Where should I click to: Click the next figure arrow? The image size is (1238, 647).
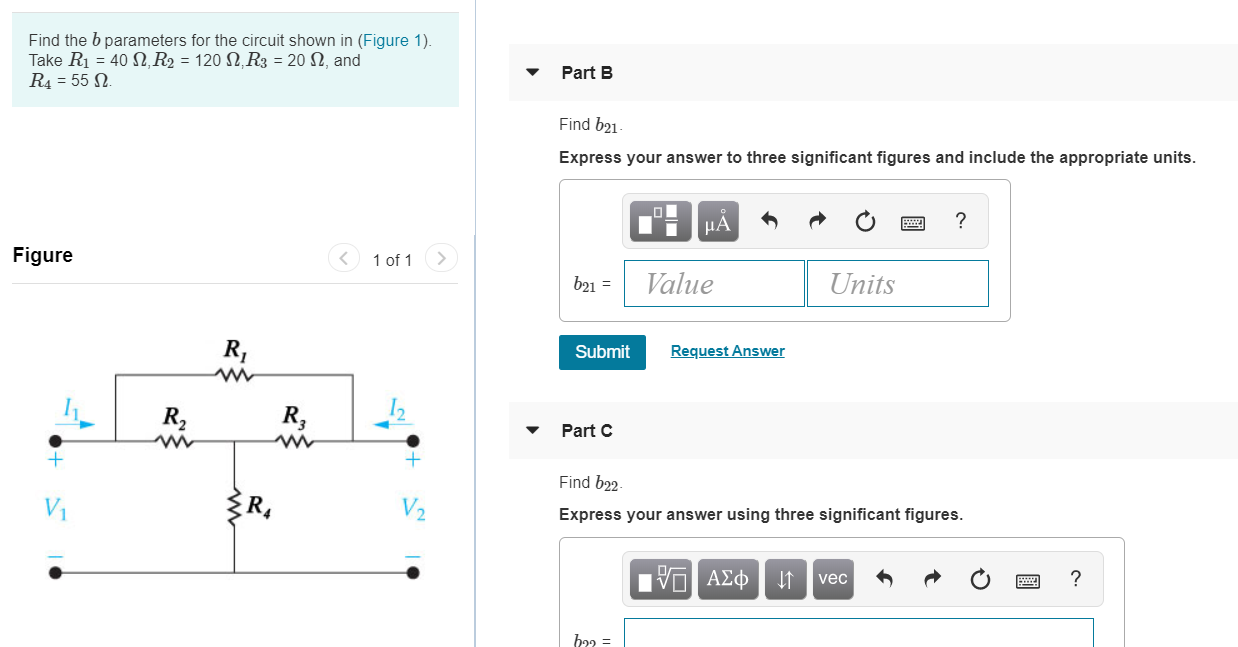click(x=442, y=257)
